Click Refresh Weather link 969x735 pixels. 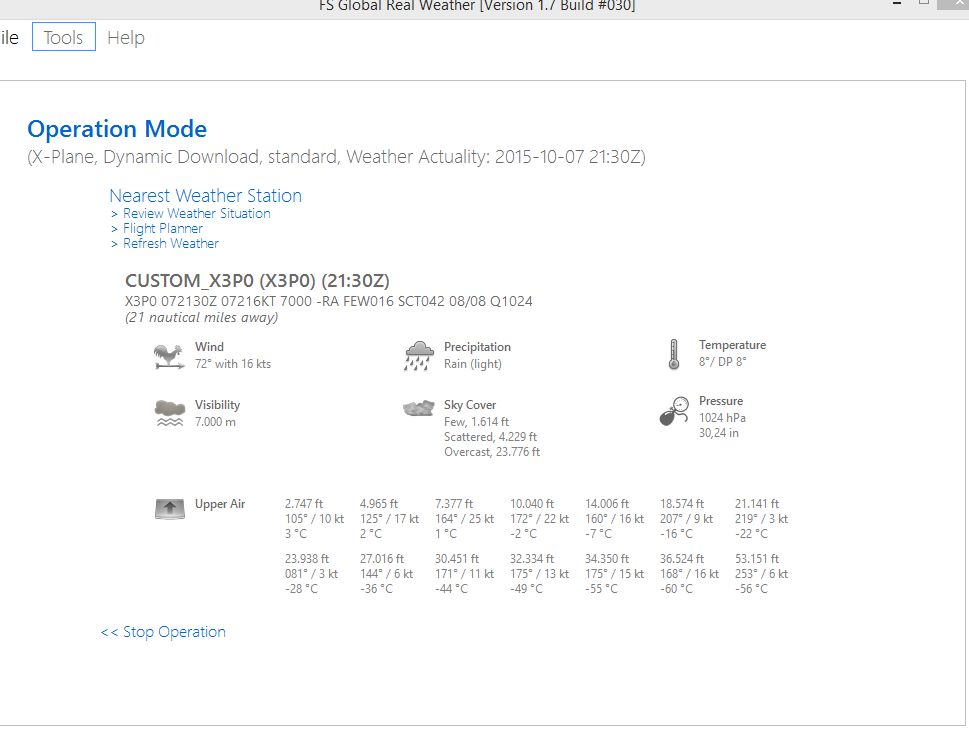coord(170,243)
